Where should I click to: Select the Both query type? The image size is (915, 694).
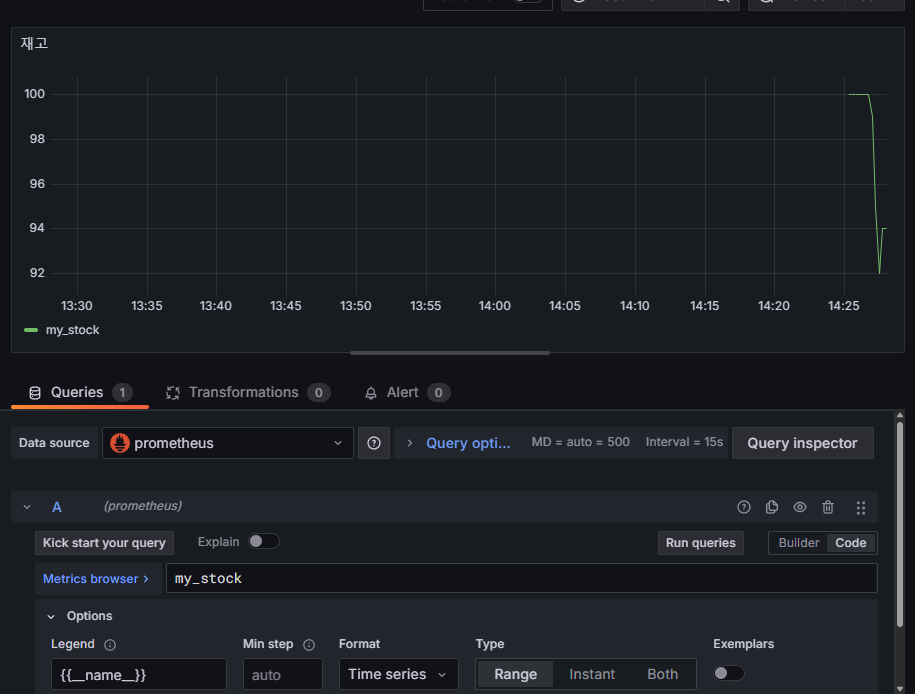(x=662, y=674)
